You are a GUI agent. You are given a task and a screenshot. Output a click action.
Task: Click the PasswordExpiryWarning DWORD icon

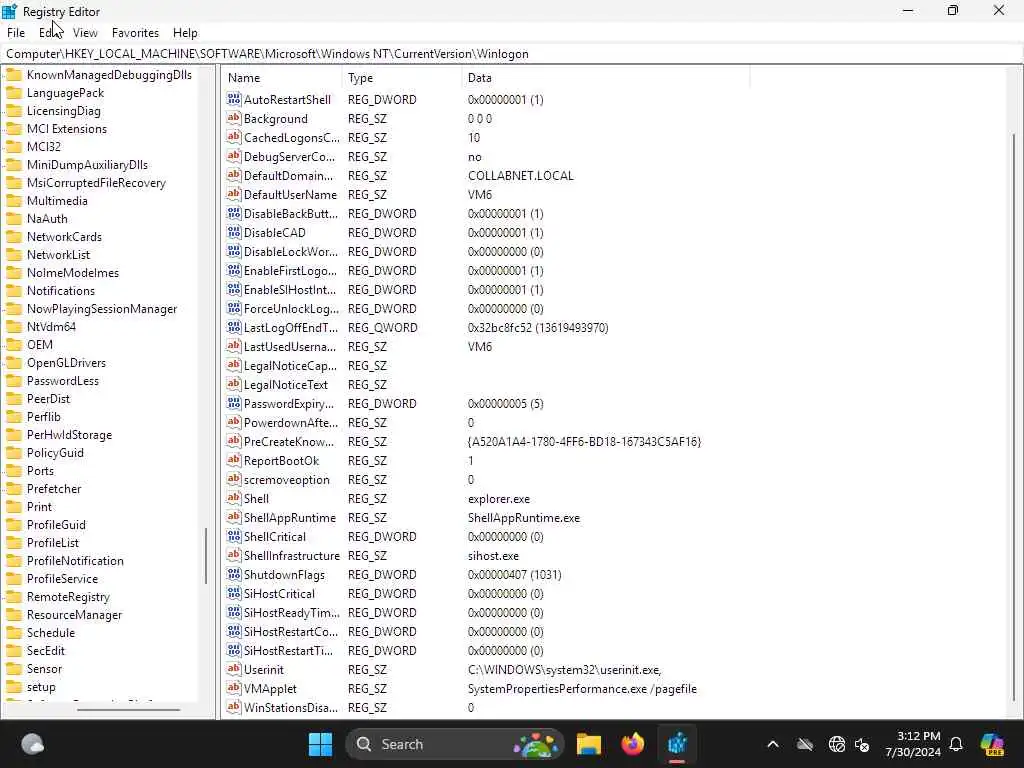[234, 404]
